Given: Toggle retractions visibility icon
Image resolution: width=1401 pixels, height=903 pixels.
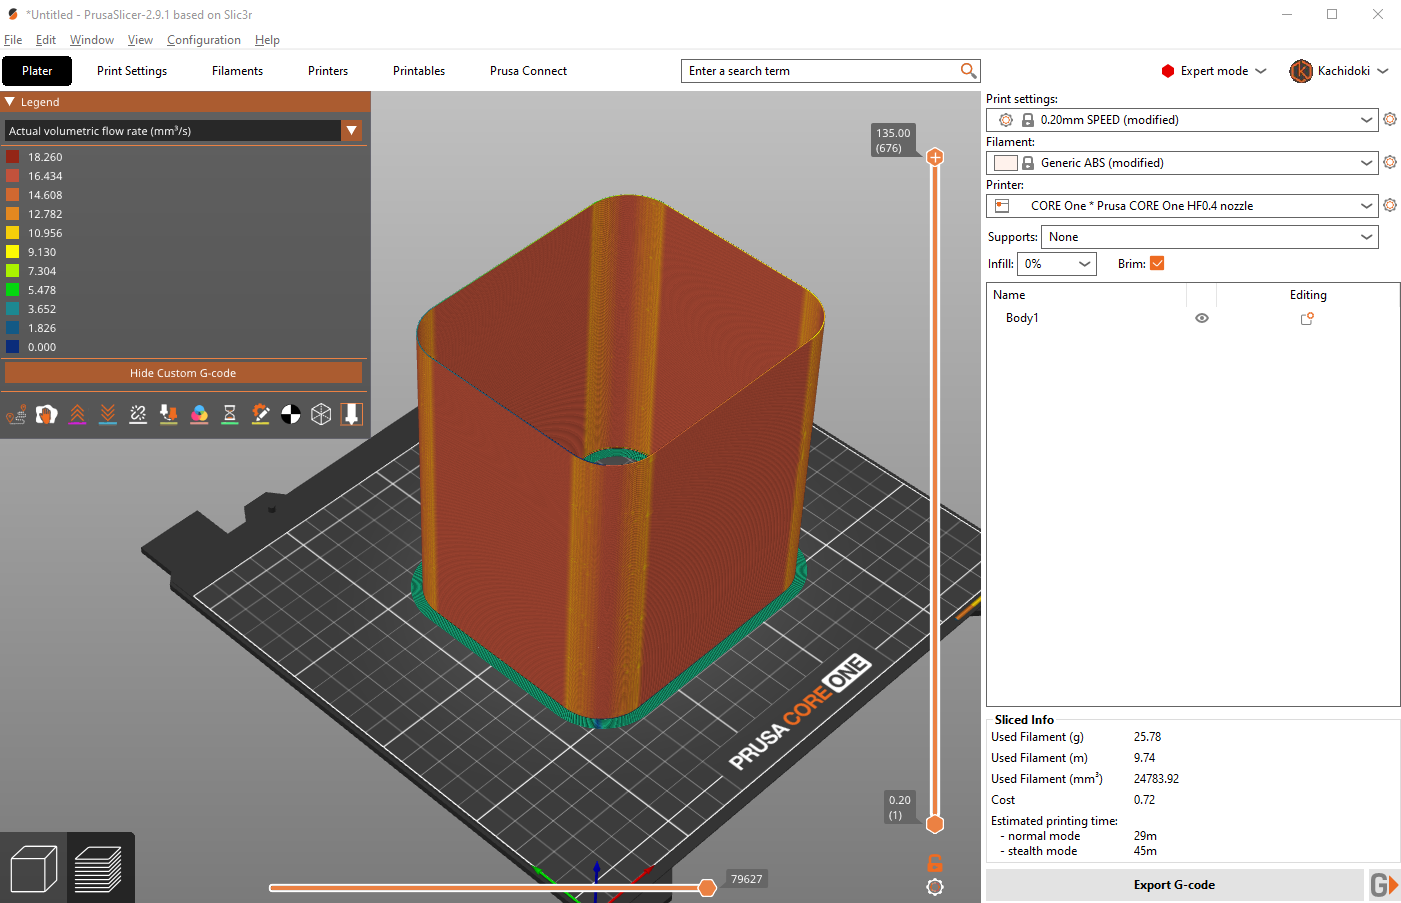Looking at the screenshot, I should click(x=77, y=414).
